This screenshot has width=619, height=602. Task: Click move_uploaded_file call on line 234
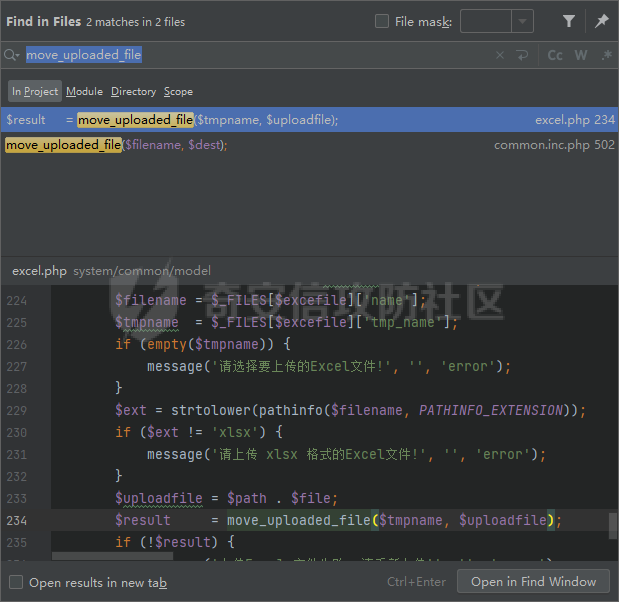tap(299, 520)
